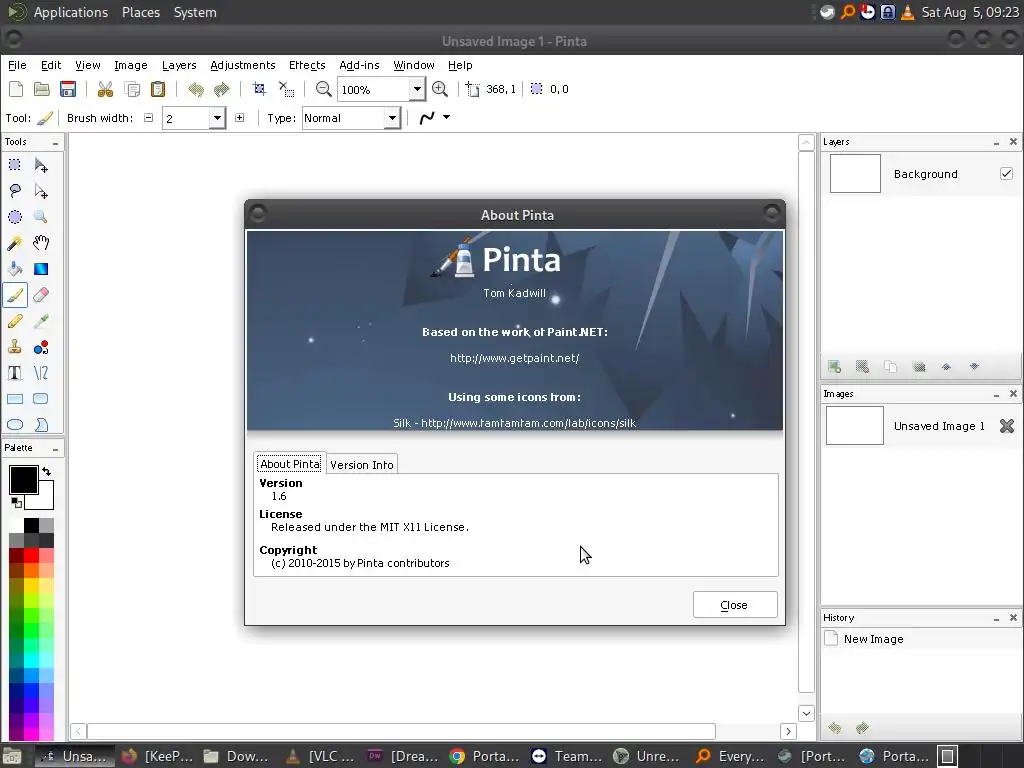Activate the Pan hand tool
The width and height of the screenshot is (1024, 768).
pyautogui.click(x=40, y=243)
